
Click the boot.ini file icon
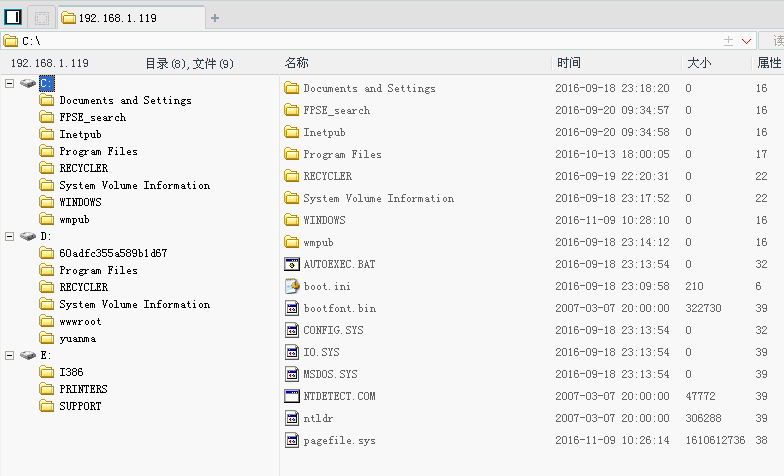(292, 286)
